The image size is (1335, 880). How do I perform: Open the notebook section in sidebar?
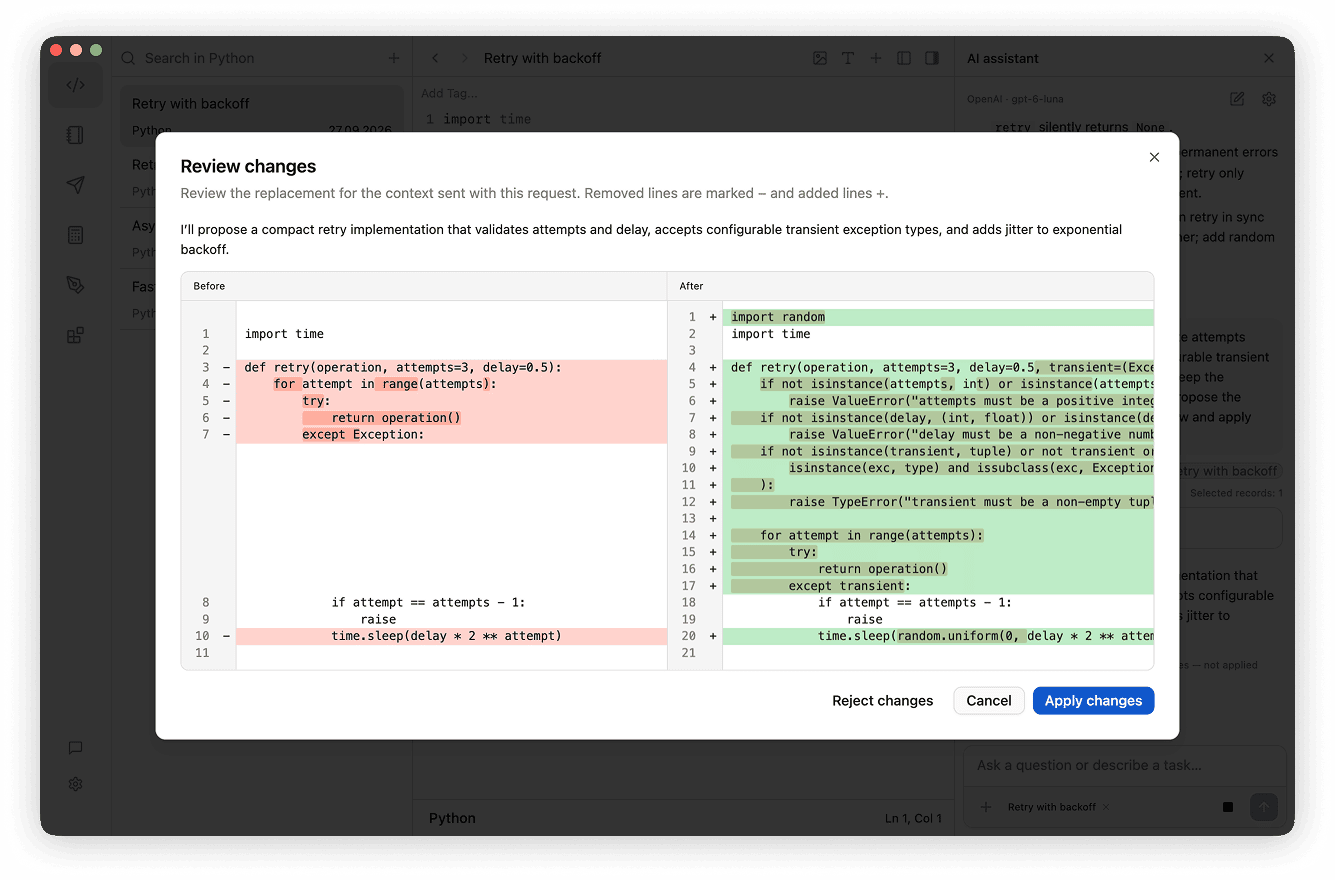[x=75, y=135]
